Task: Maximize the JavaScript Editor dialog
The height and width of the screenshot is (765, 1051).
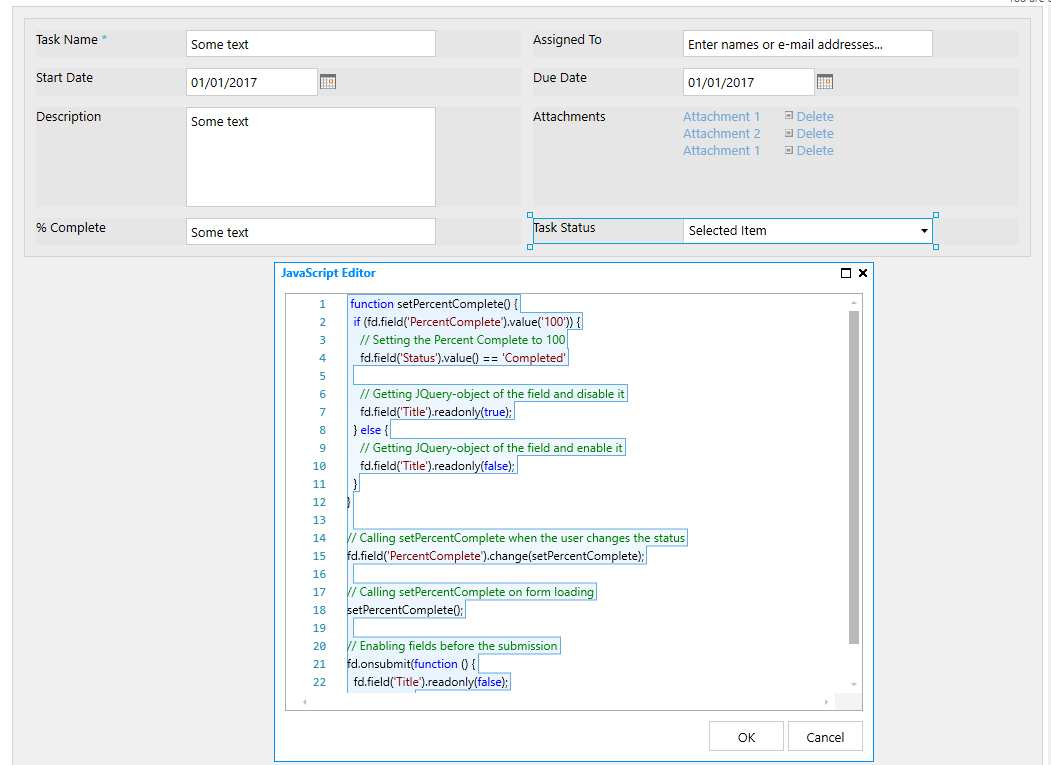Action: (x=844, y=272)
